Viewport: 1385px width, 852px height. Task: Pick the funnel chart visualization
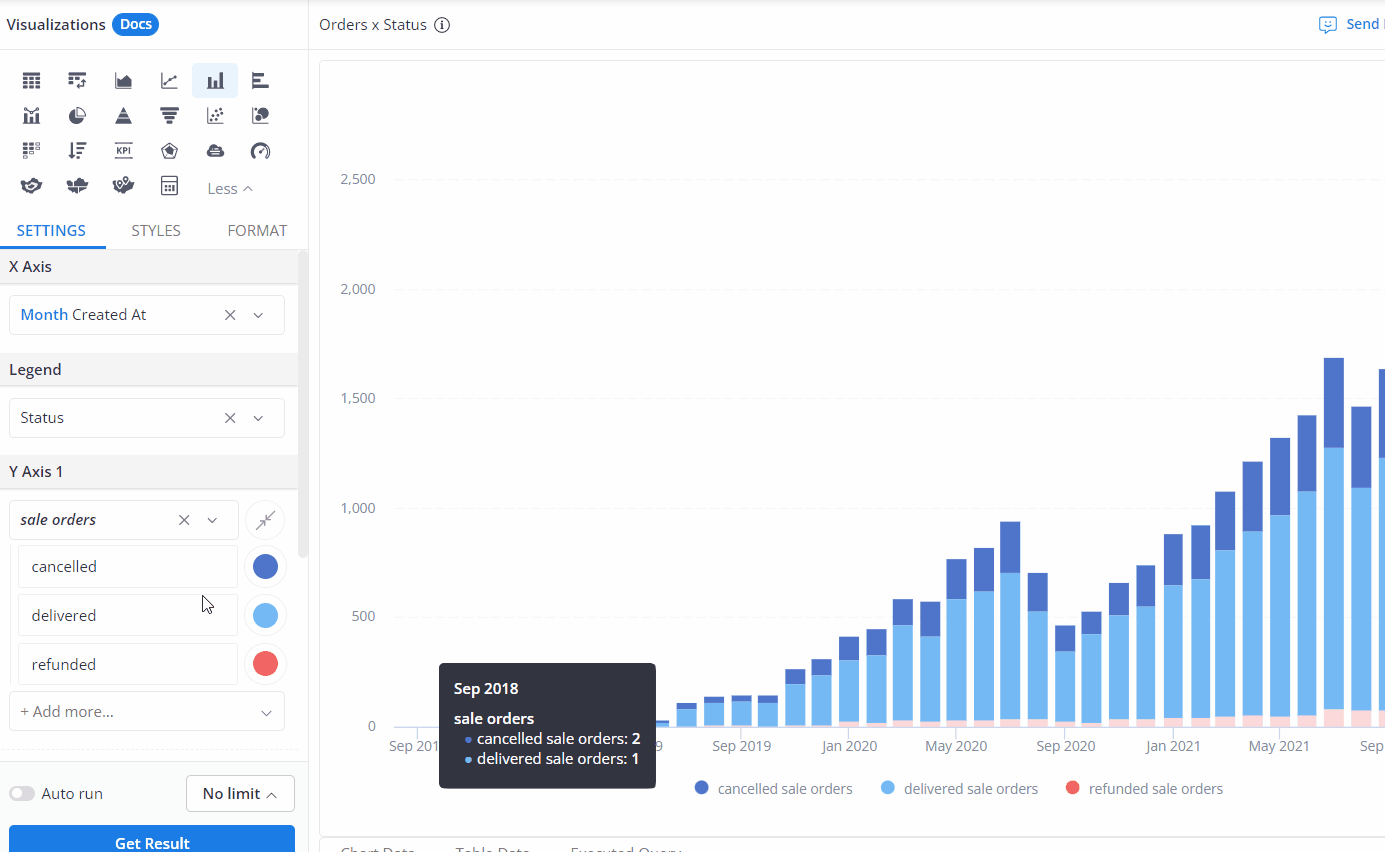point(169,116)
